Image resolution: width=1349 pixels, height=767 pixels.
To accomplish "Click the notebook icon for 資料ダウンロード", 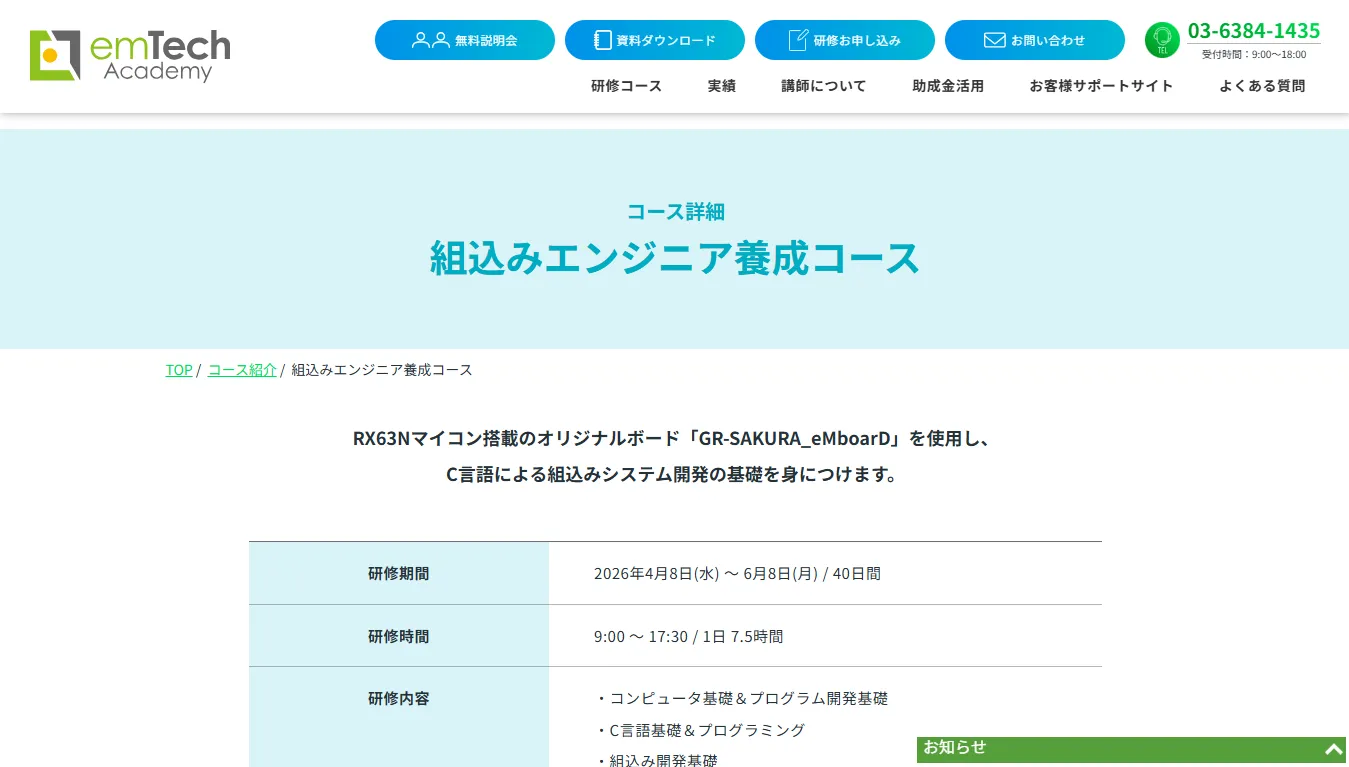I will (x=602, y=40).
